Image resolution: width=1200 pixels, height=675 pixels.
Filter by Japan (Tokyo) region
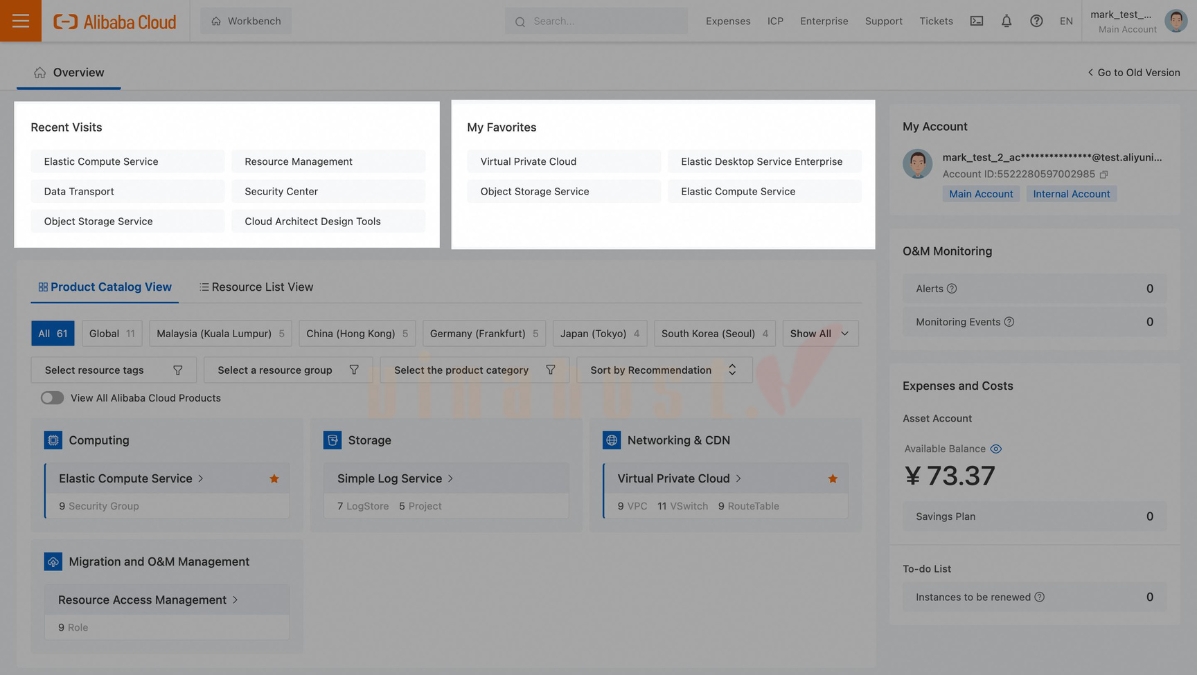click(600, 334)
